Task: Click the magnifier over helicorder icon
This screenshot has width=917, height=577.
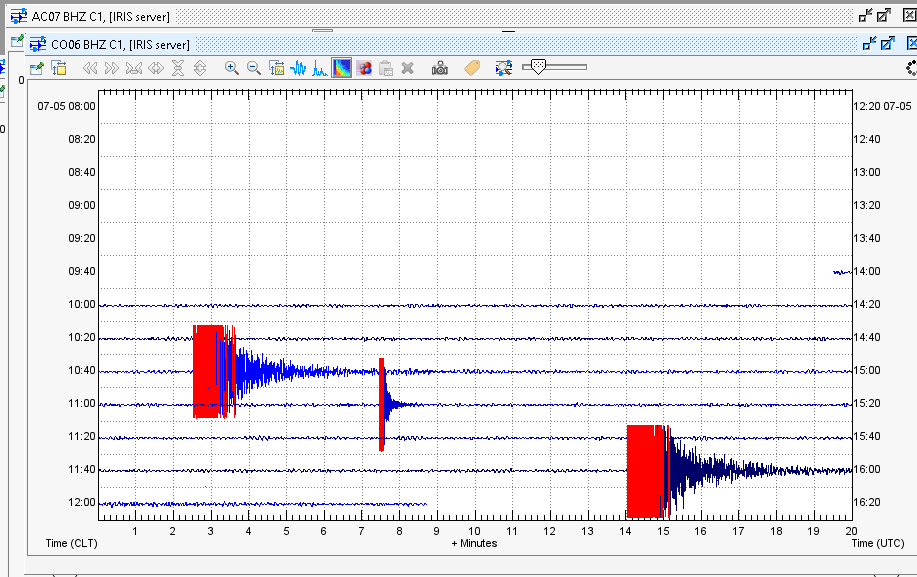Action: click(x=504, y=68)
